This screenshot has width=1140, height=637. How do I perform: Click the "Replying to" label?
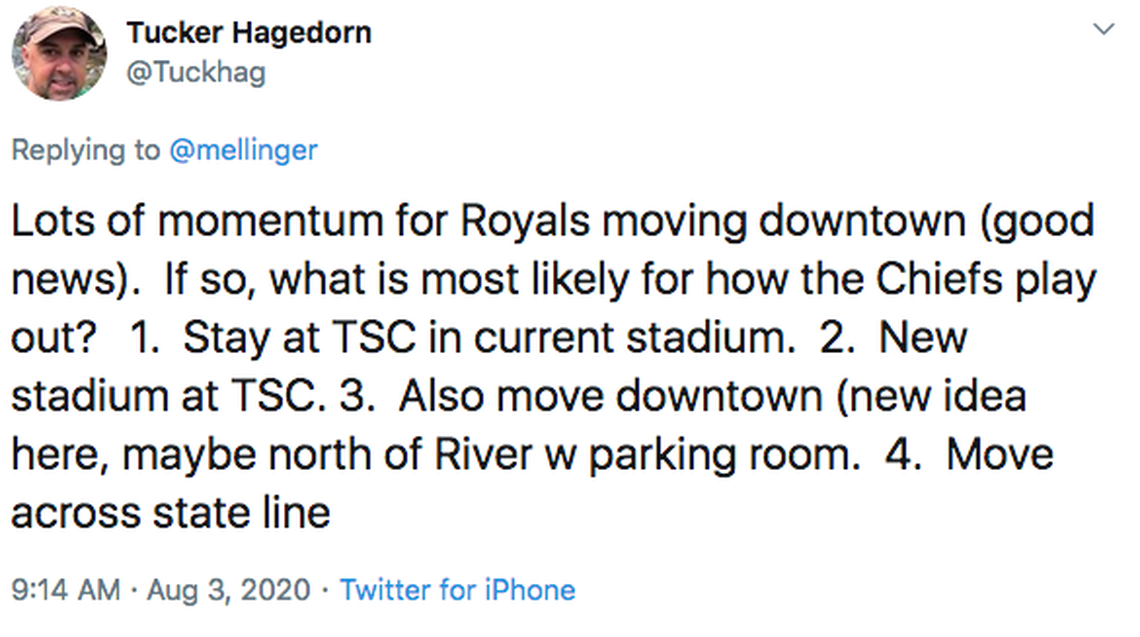tap(85, 150)
